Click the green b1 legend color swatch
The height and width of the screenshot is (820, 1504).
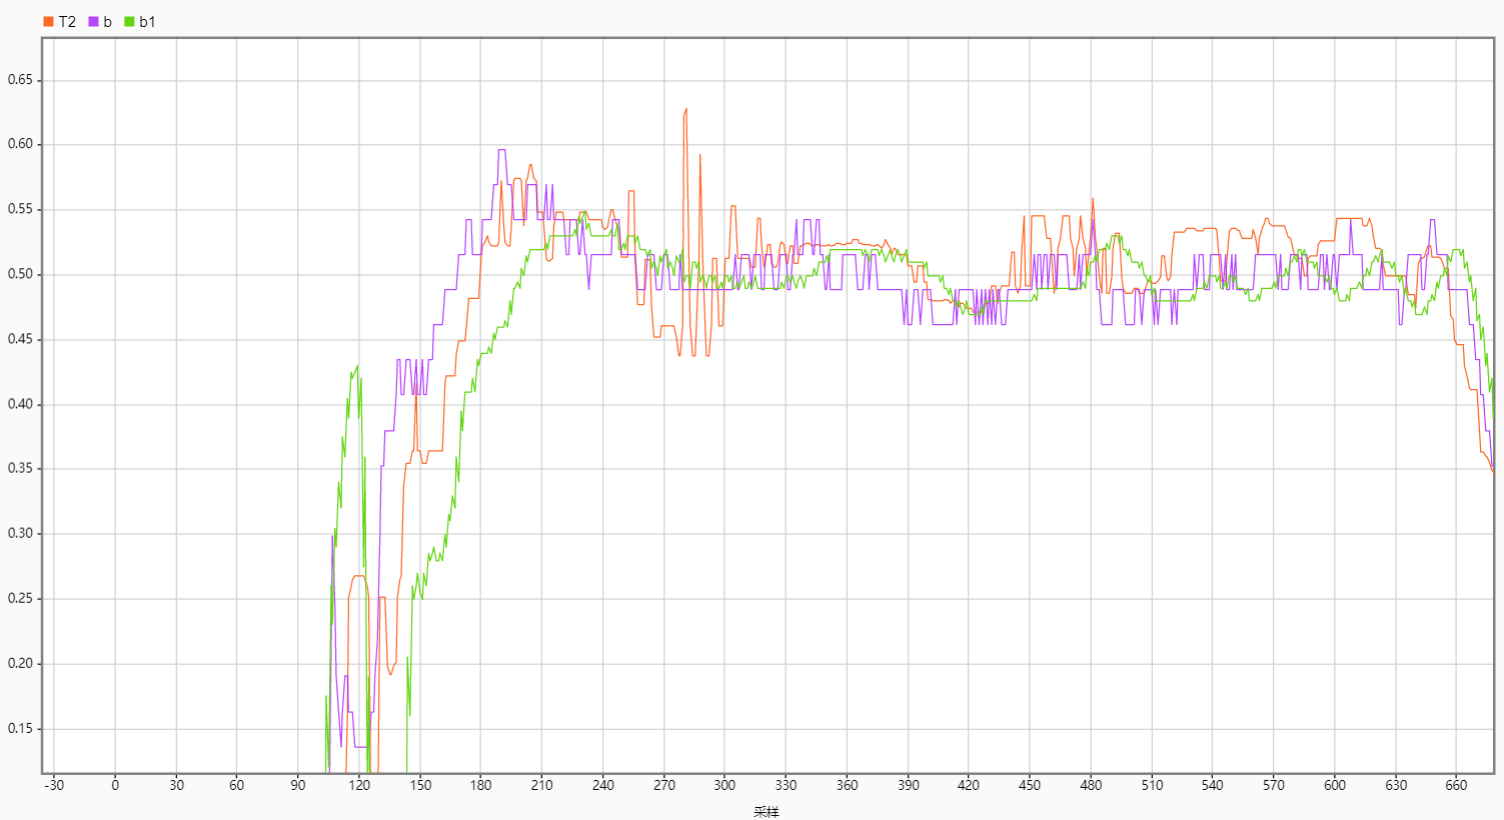pos(129,22)
